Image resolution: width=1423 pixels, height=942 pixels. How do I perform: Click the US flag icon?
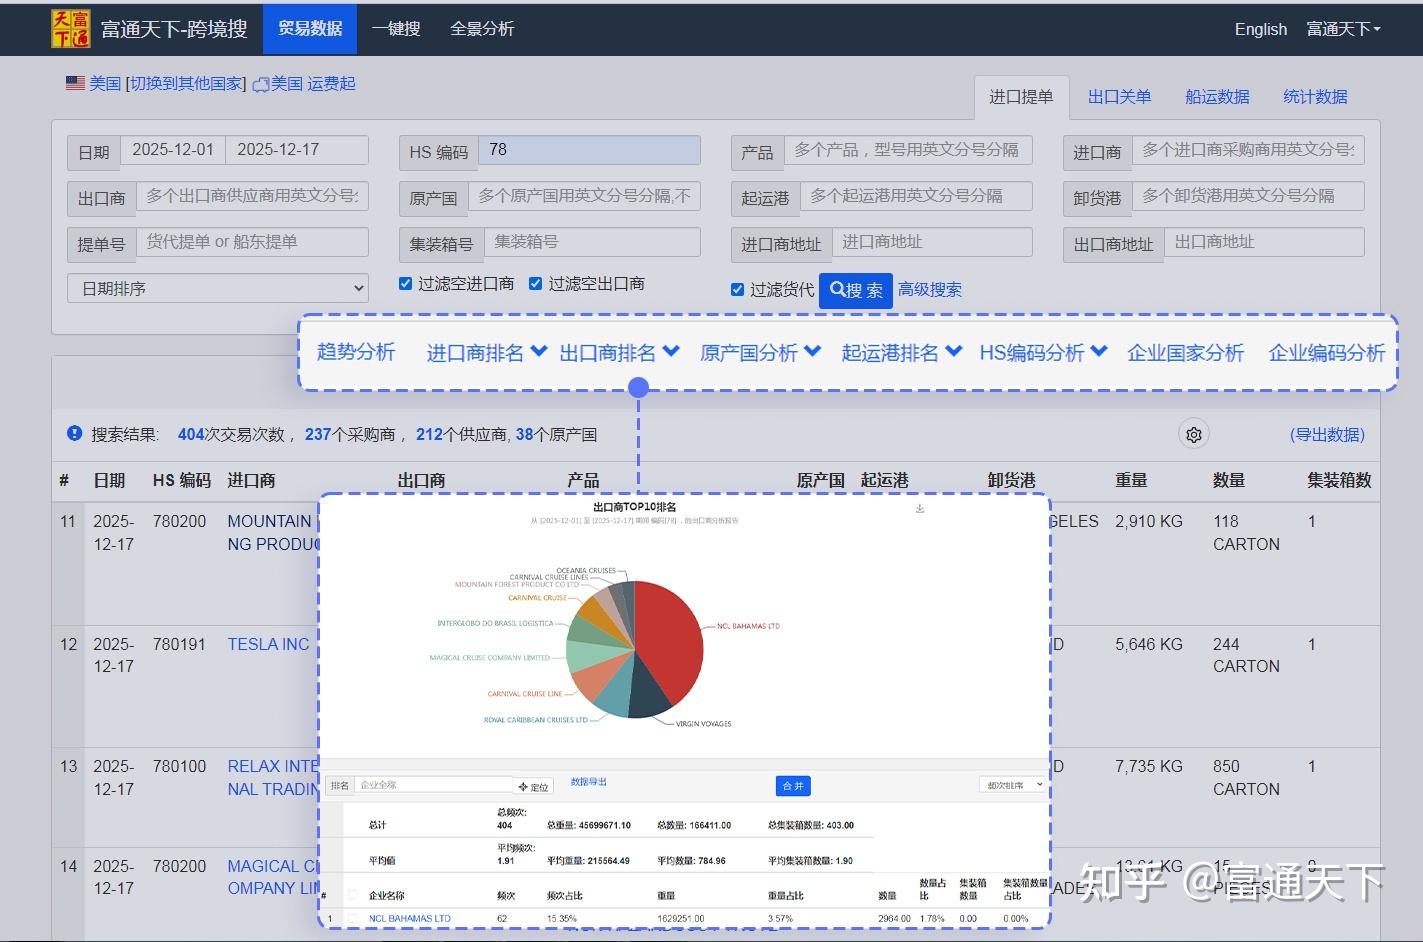pyautogui.click(x=75, y=83)
